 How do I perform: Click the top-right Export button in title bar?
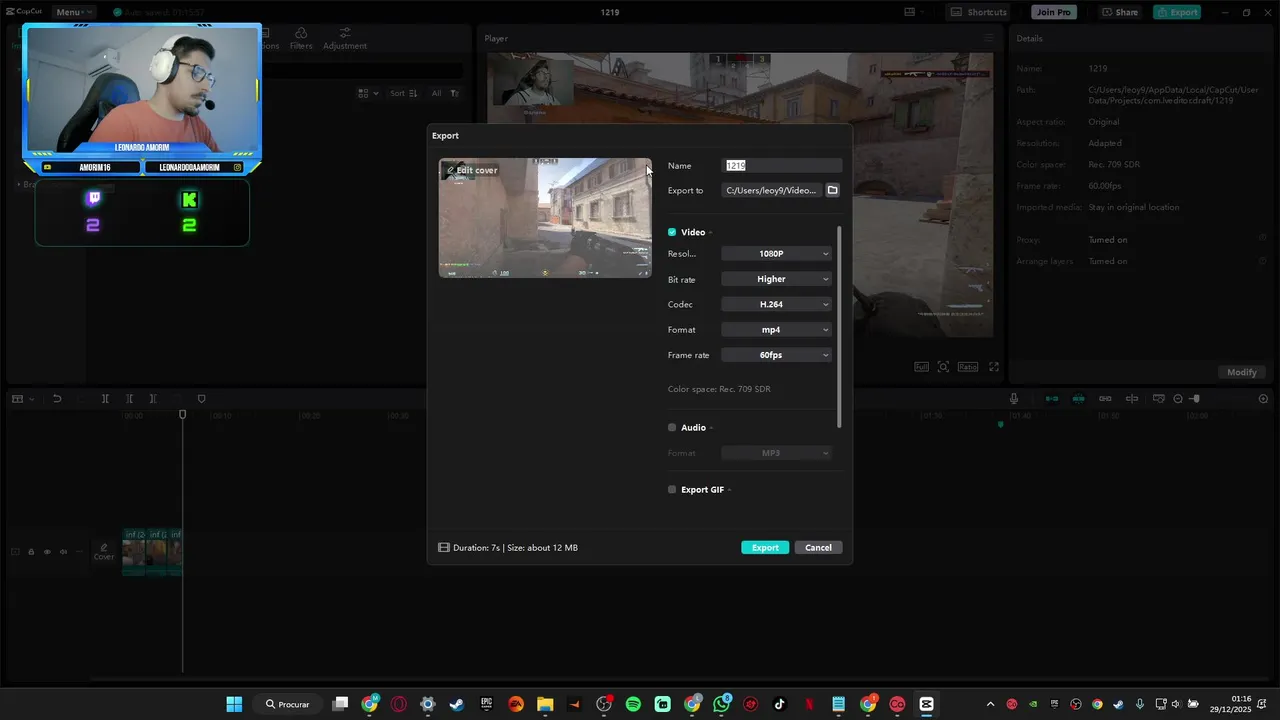point(1177,12)
